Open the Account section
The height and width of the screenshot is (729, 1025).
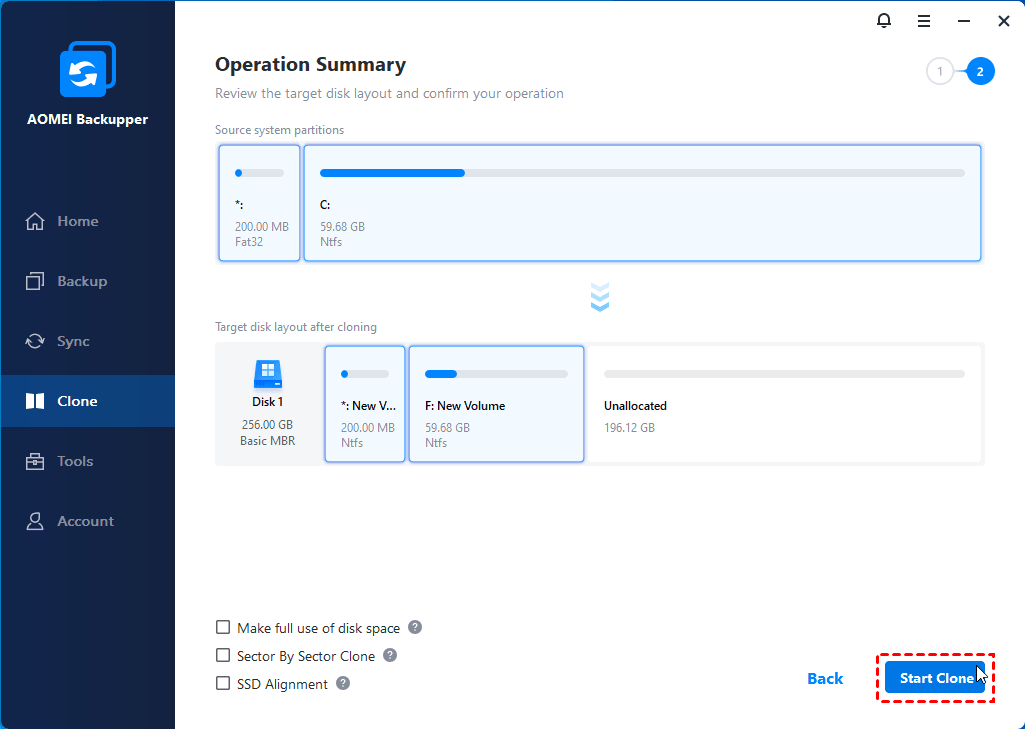pyautogui.click(x=88, y=521)
